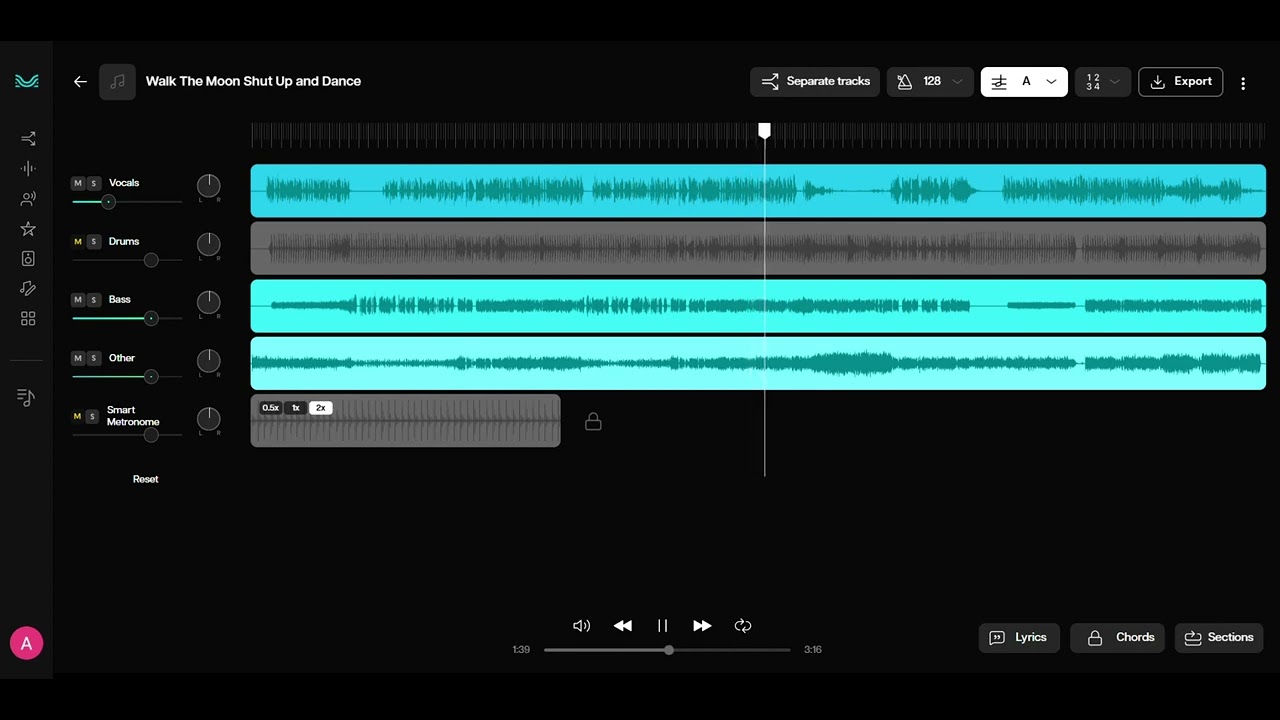Screen dimensions: 1280x720
Task: Click the Vocals pan knob
Action: [x=208, y=185]
